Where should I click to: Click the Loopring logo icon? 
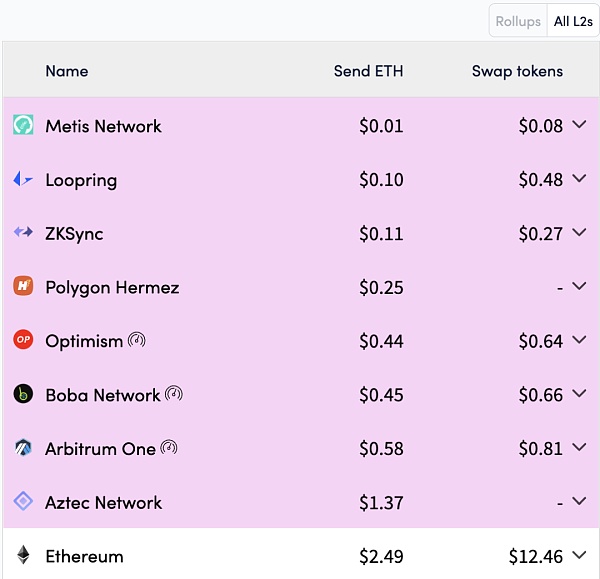click(23, 180)
